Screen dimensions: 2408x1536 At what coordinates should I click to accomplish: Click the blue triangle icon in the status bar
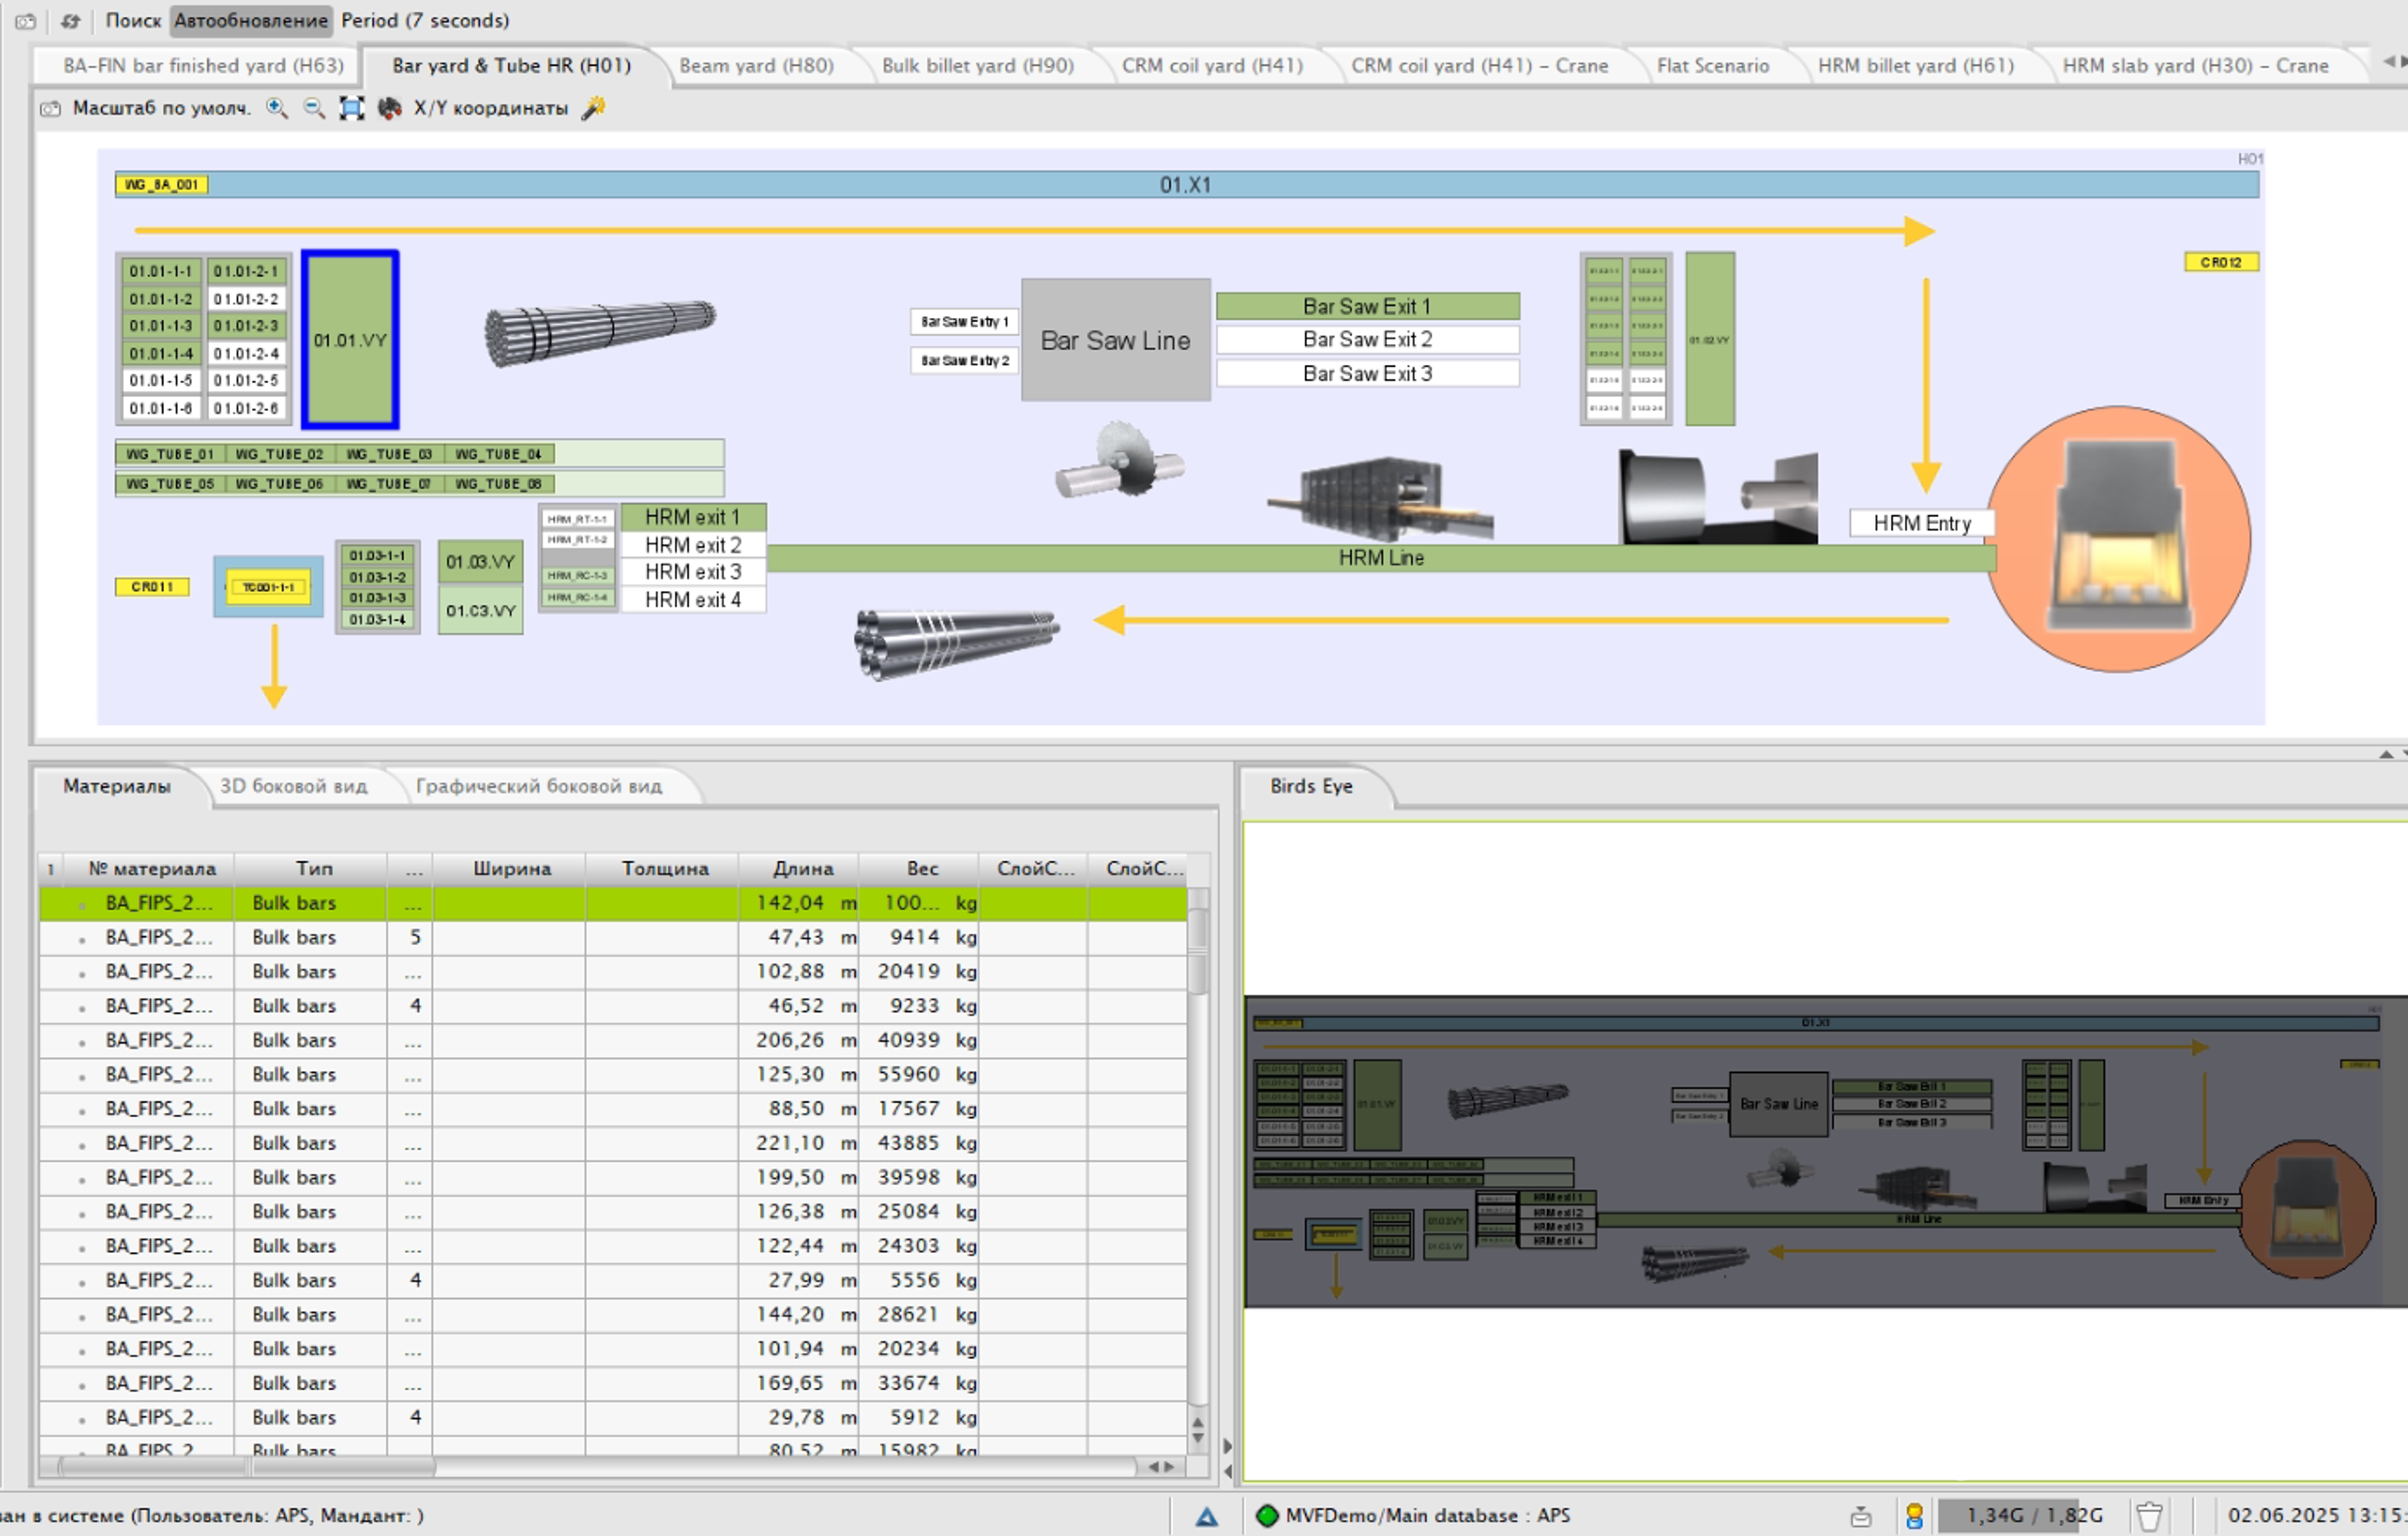[1207, 1517]
